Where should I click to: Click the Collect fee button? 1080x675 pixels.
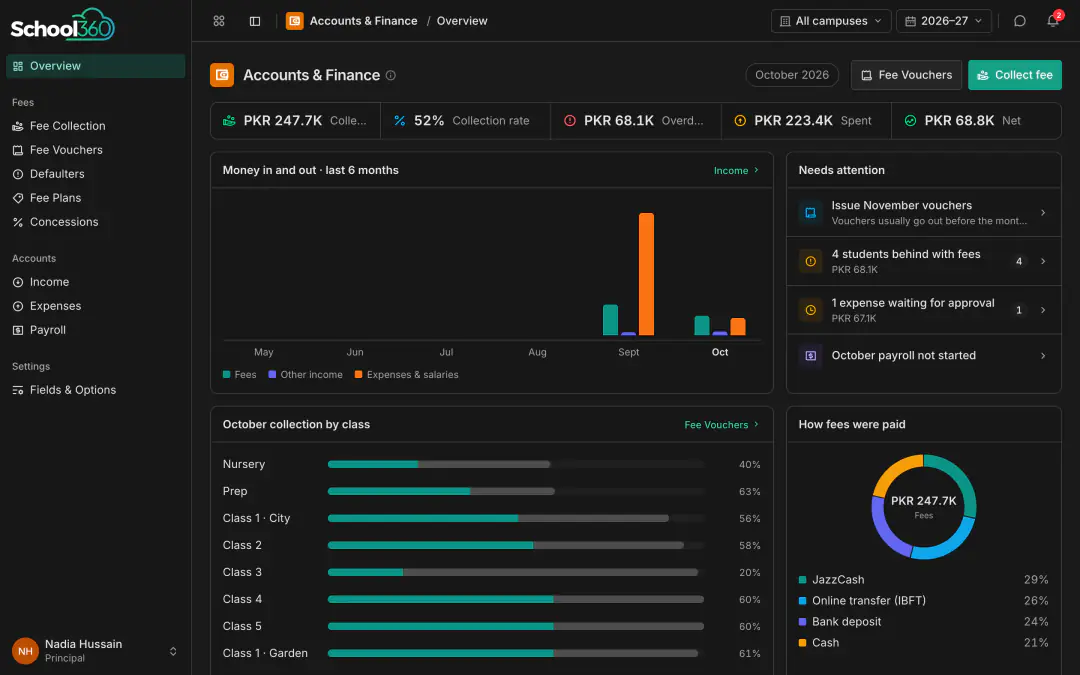(x=1015, y=75)
